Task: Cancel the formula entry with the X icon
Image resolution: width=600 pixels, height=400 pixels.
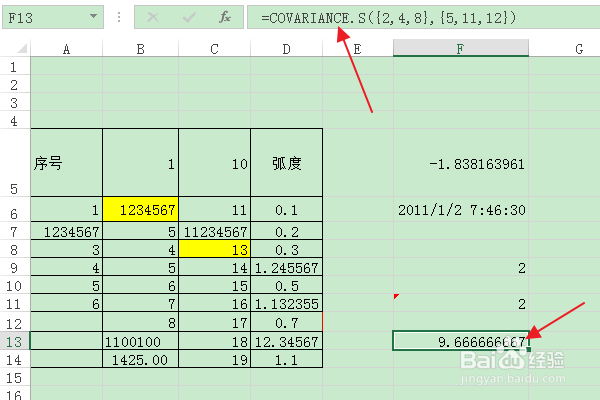Action: (153, 17)
